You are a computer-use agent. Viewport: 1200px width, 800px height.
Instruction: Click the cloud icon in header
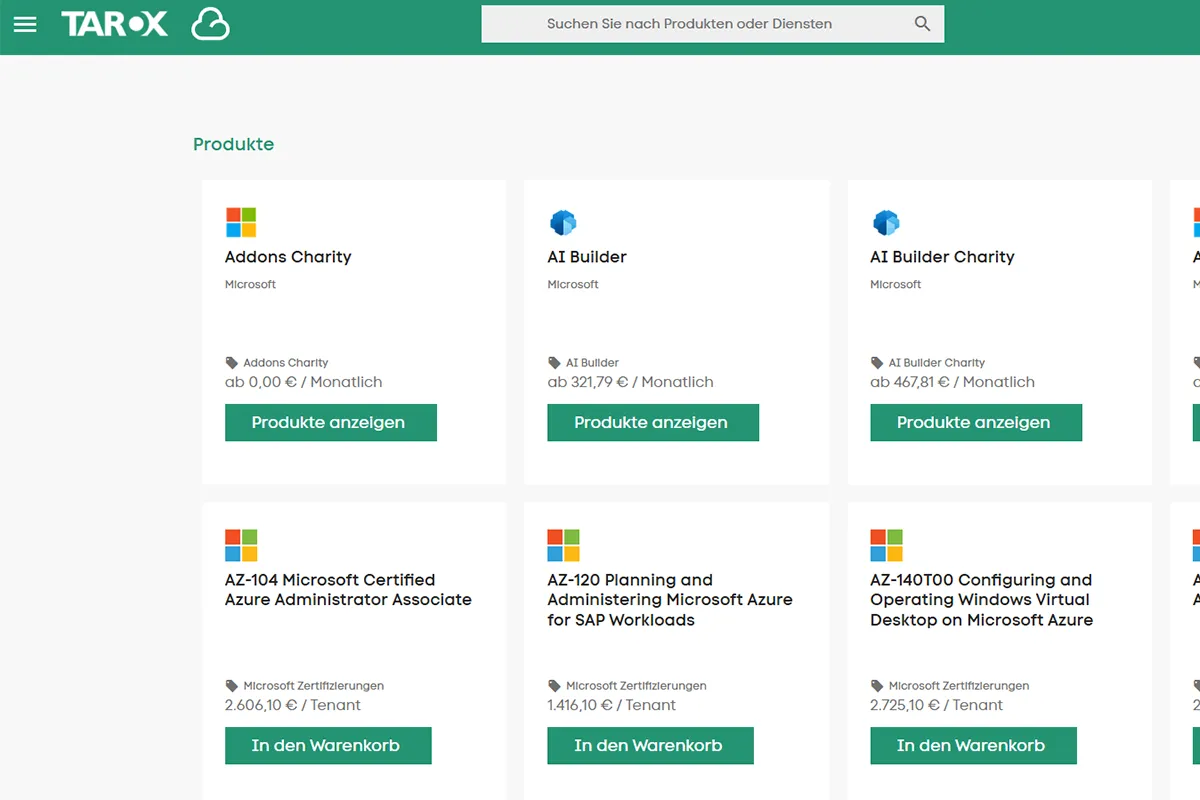click(x=210, y=25)
